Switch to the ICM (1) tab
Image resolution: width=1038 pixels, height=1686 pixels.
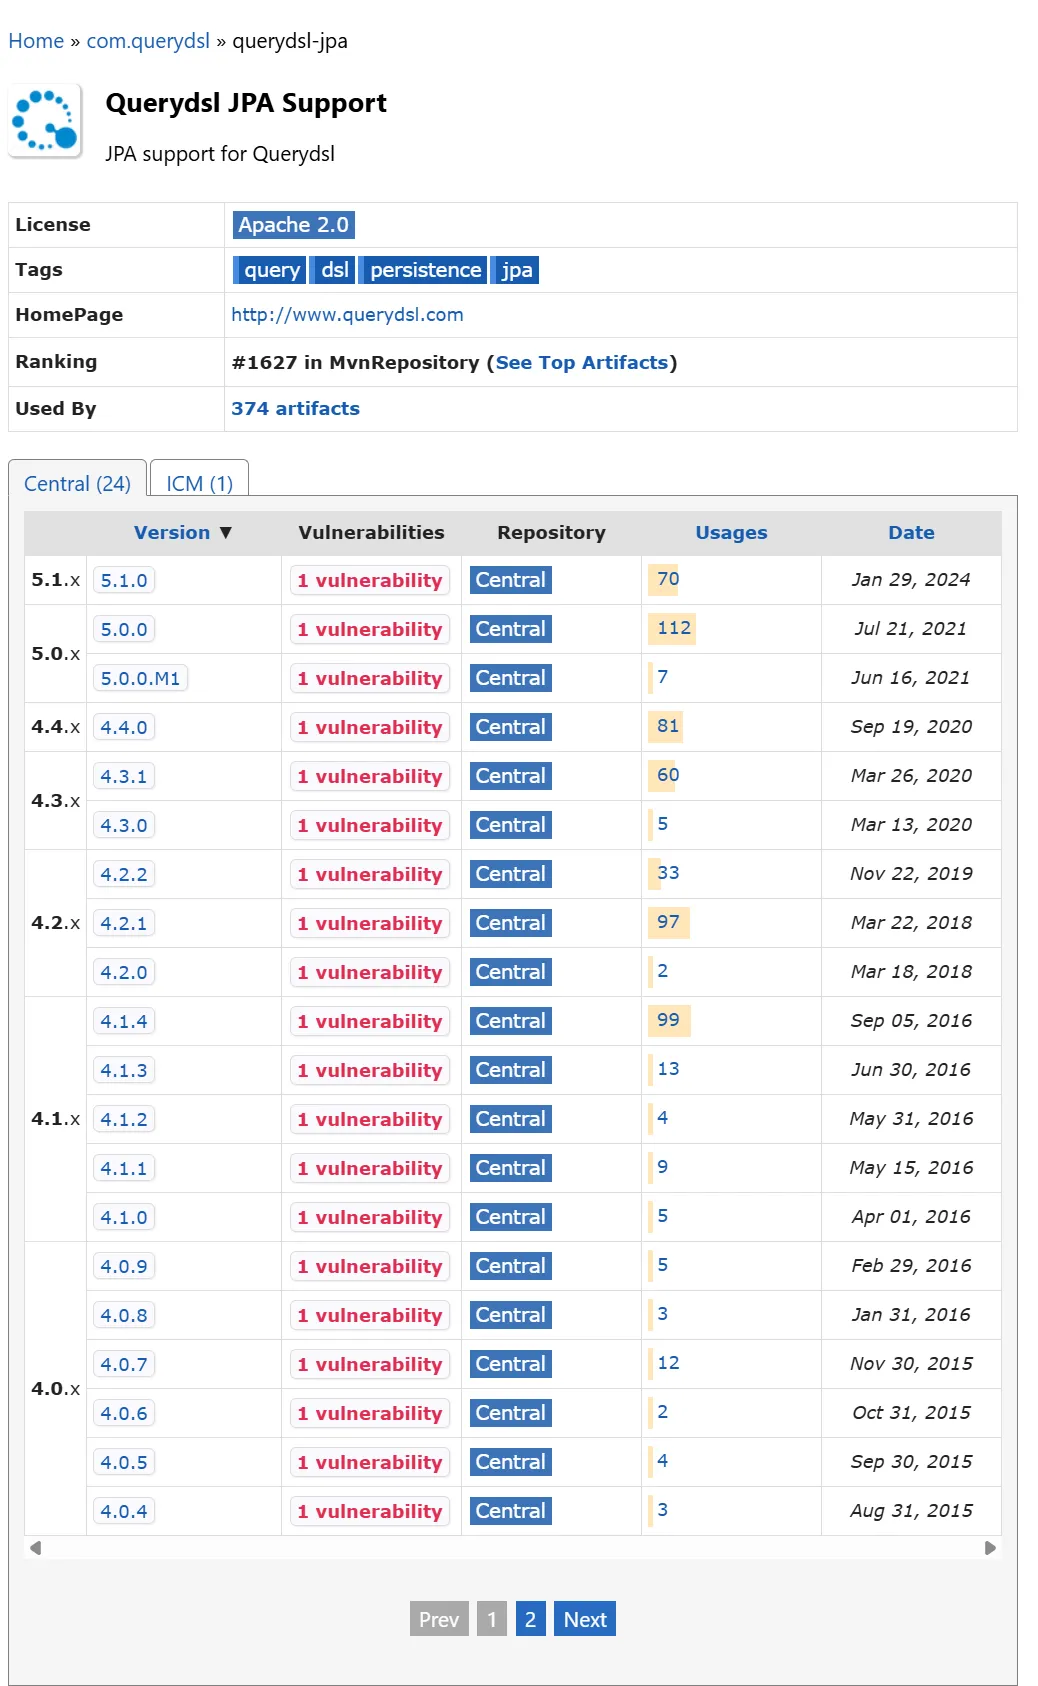(x=199, y=484)
